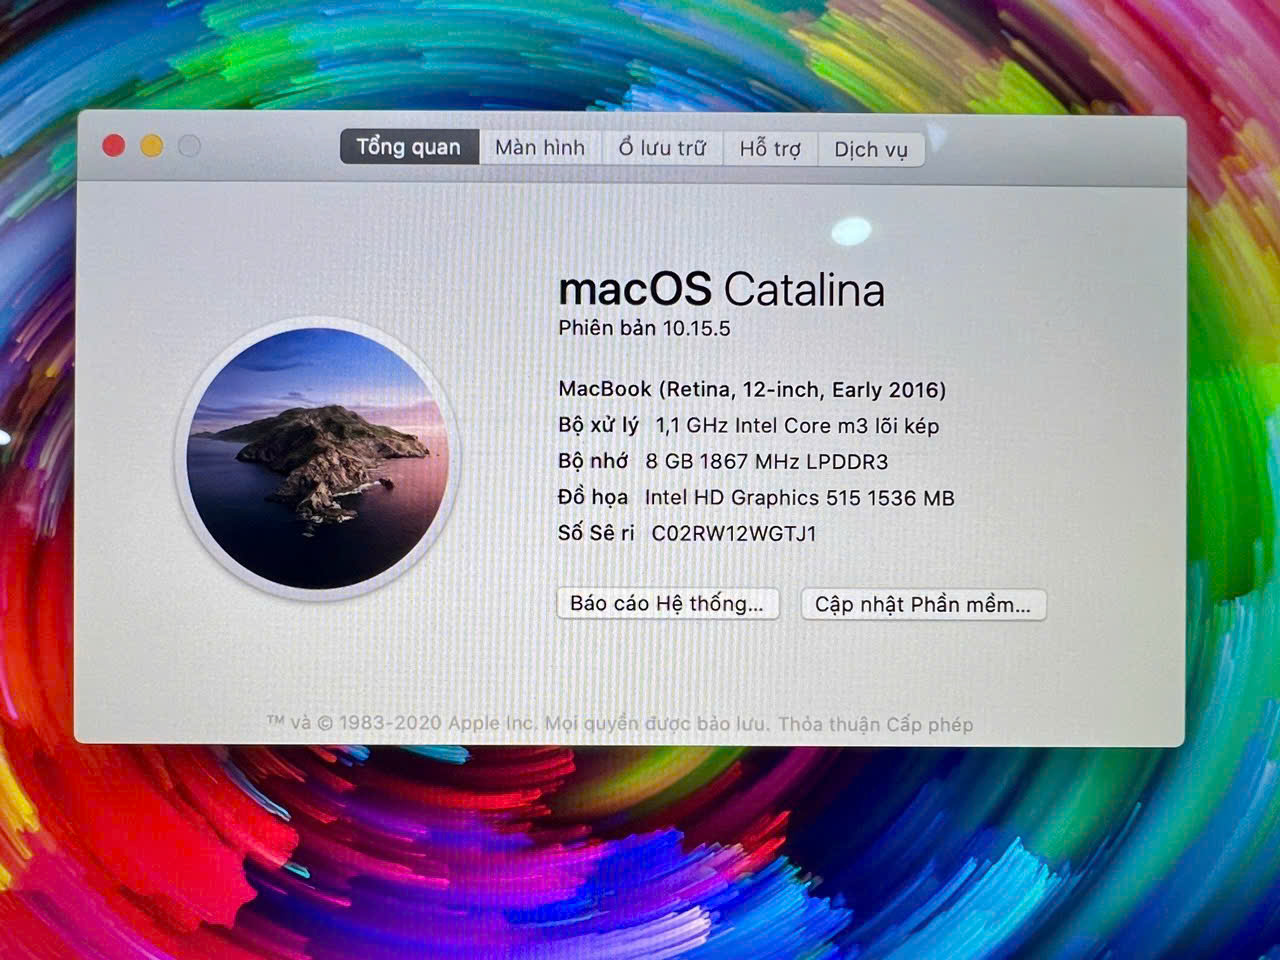Click the greyed-out zoom button in the title bar
The width and height of the screenshot is (1280, 960).
pos(189,146)
